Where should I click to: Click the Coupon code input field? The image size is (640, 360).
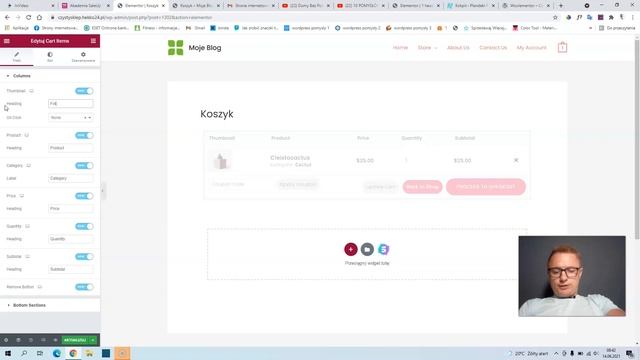click(241, 184)
